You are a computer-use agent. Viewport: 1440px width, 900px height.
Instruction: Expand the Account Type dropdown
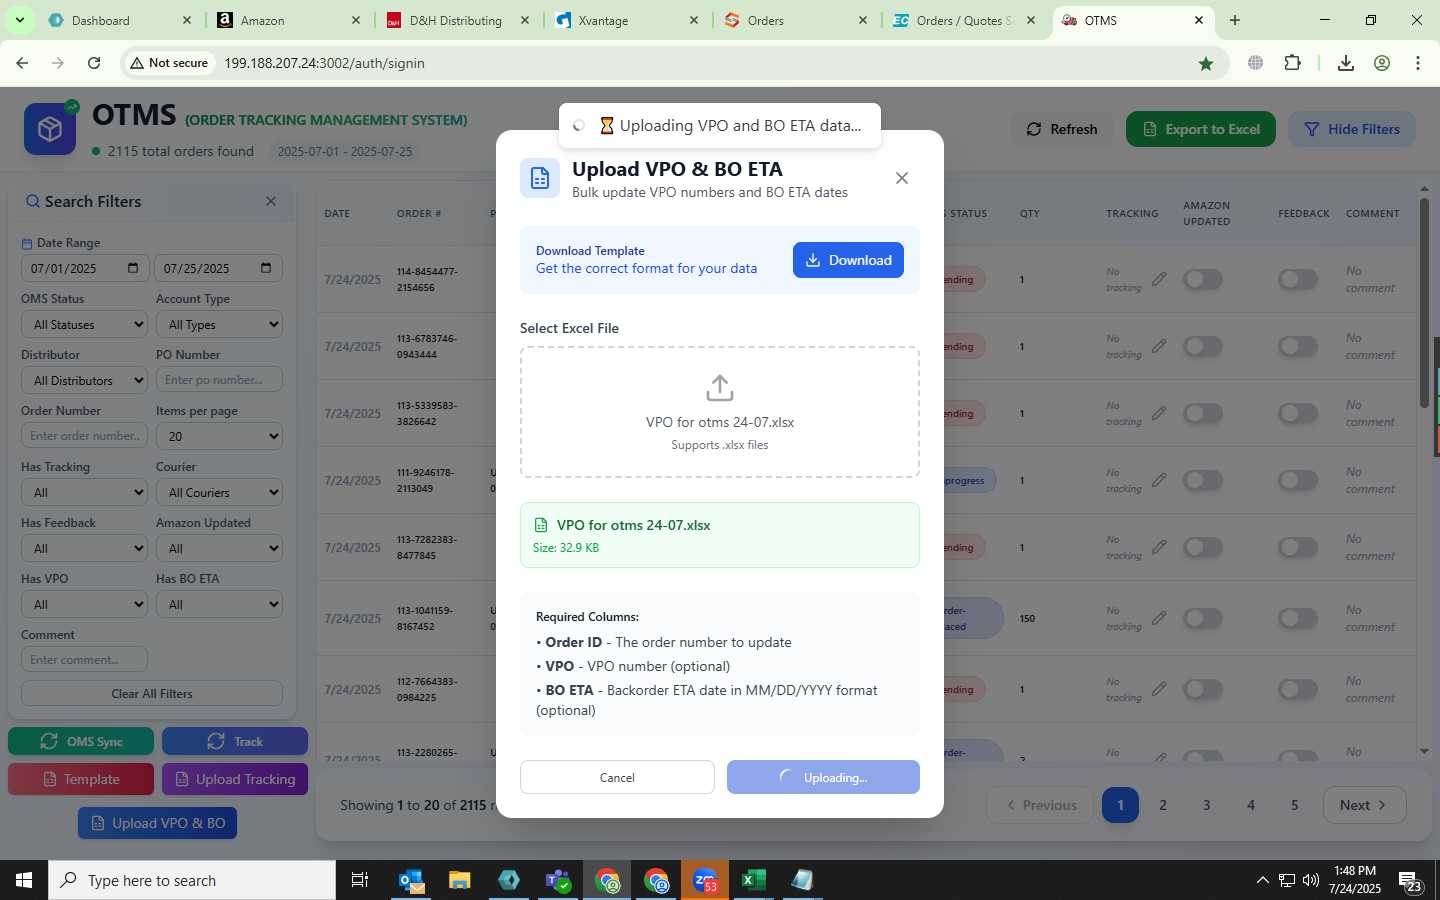click(219, 324)
